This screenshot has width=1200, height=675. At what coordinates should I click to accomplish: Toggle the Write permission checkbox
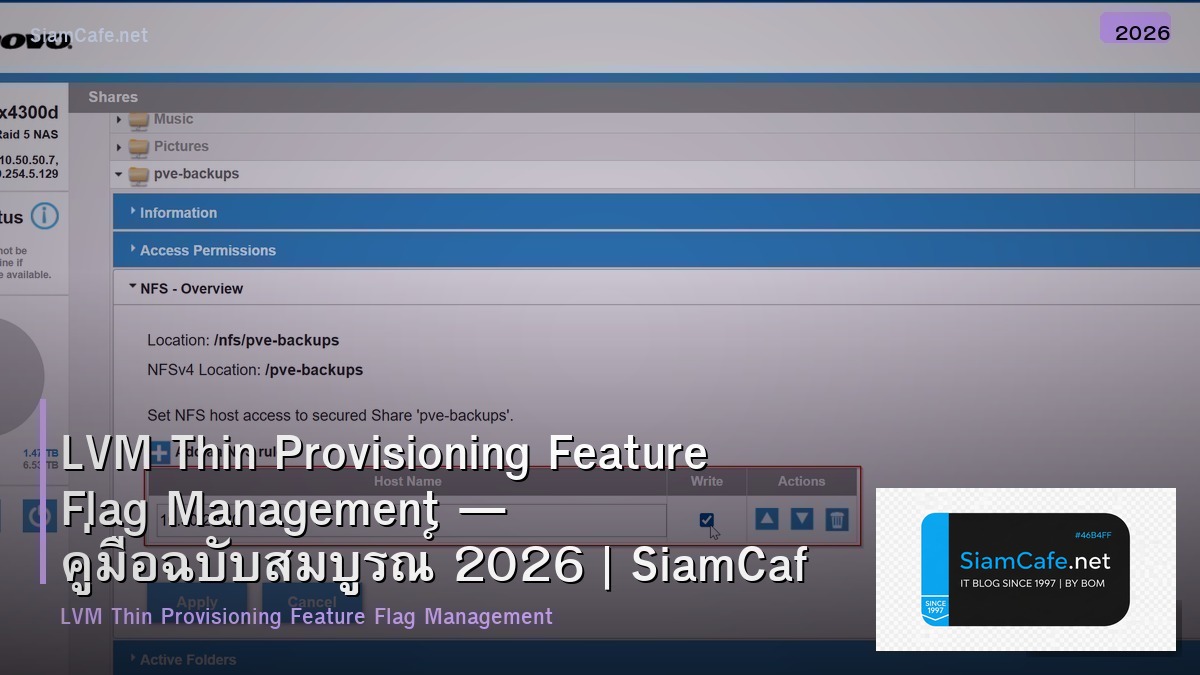(x=707, y=519)
